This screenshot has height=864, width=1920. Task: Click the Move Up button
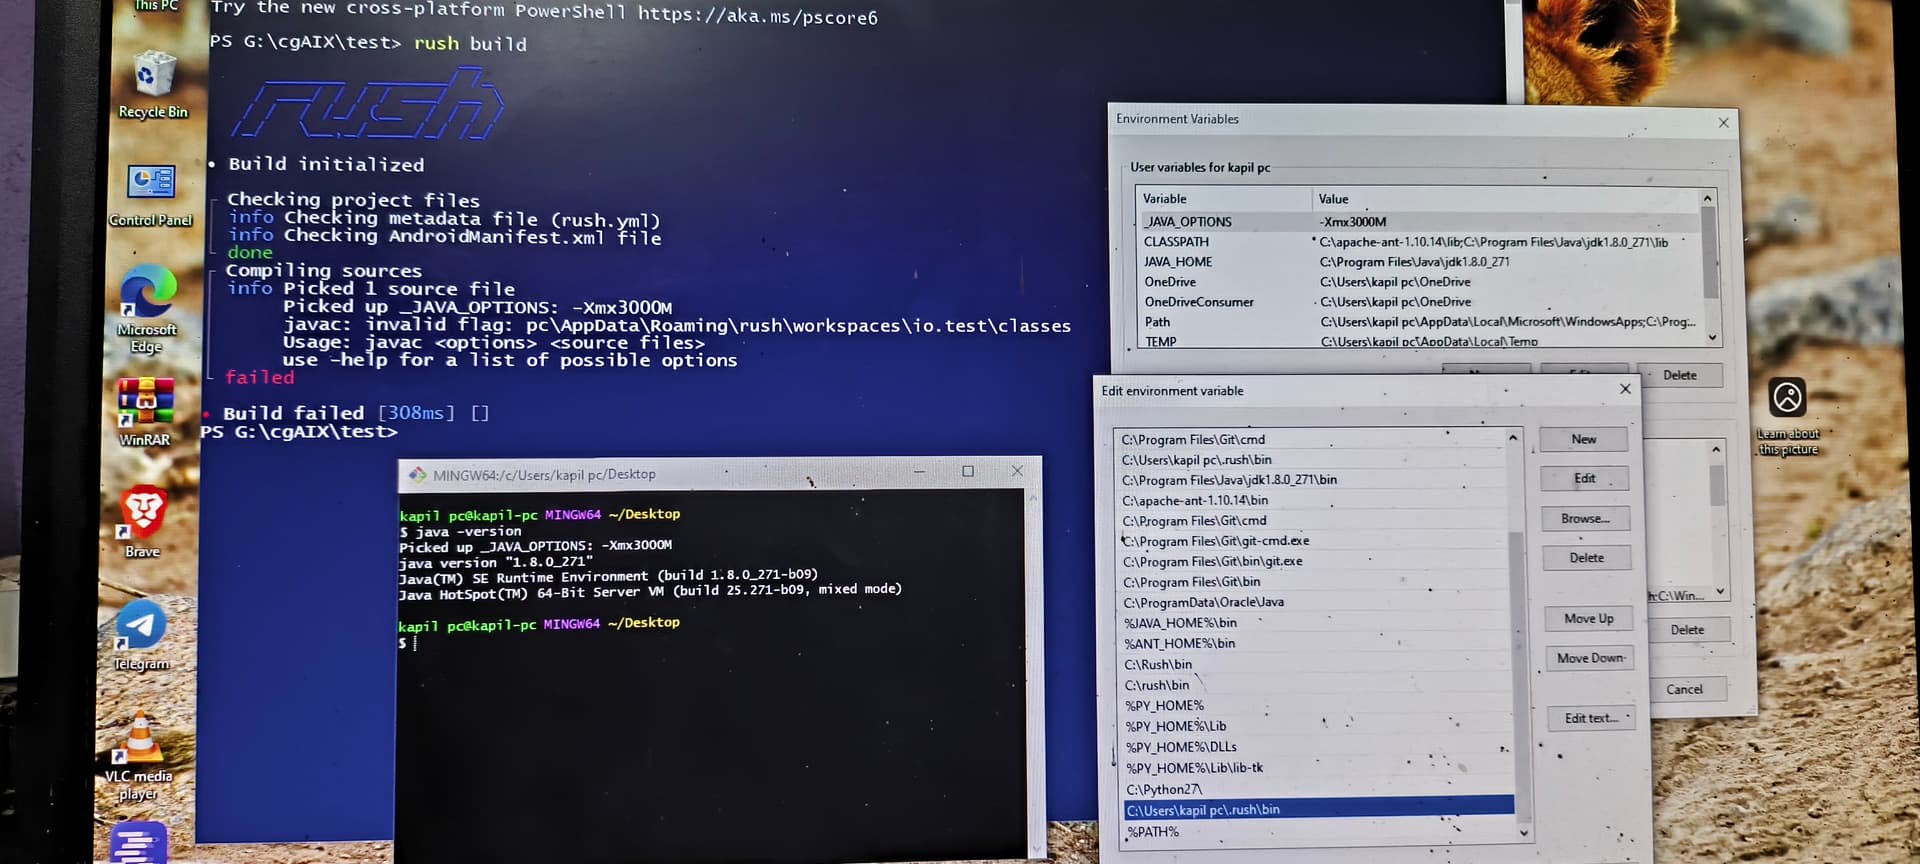pos(1589,618)
